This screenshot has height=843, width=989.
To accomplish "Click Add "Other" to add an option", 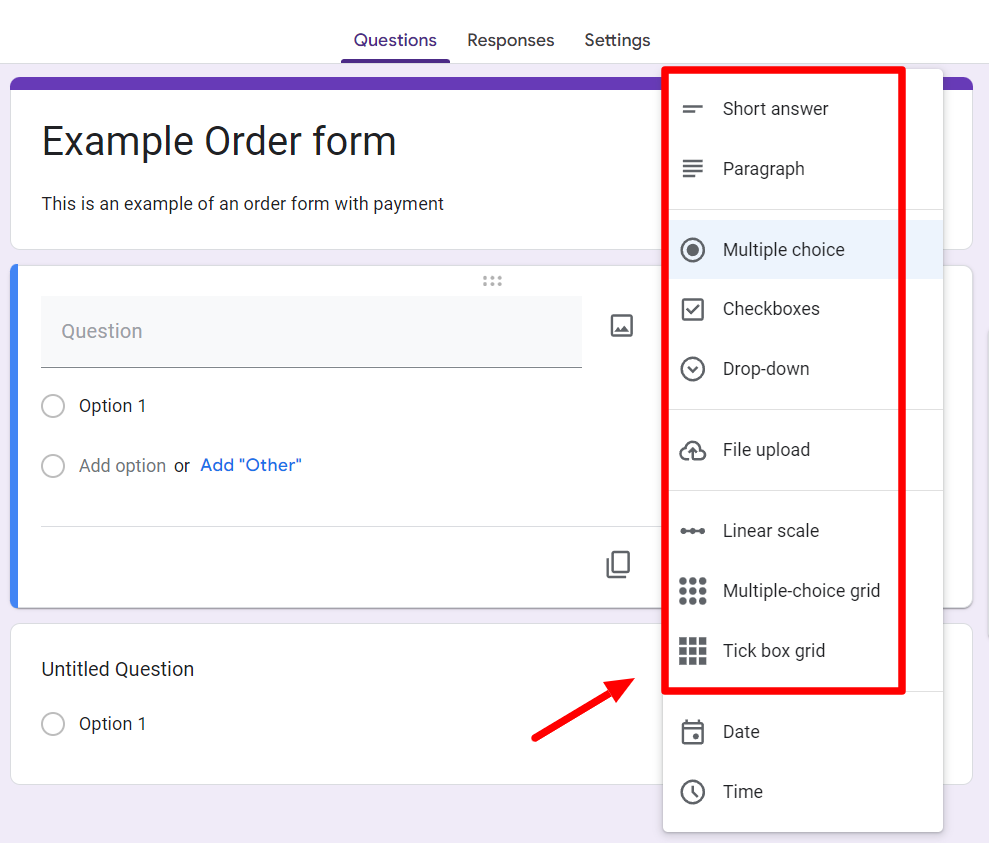I will click(250, 465).
